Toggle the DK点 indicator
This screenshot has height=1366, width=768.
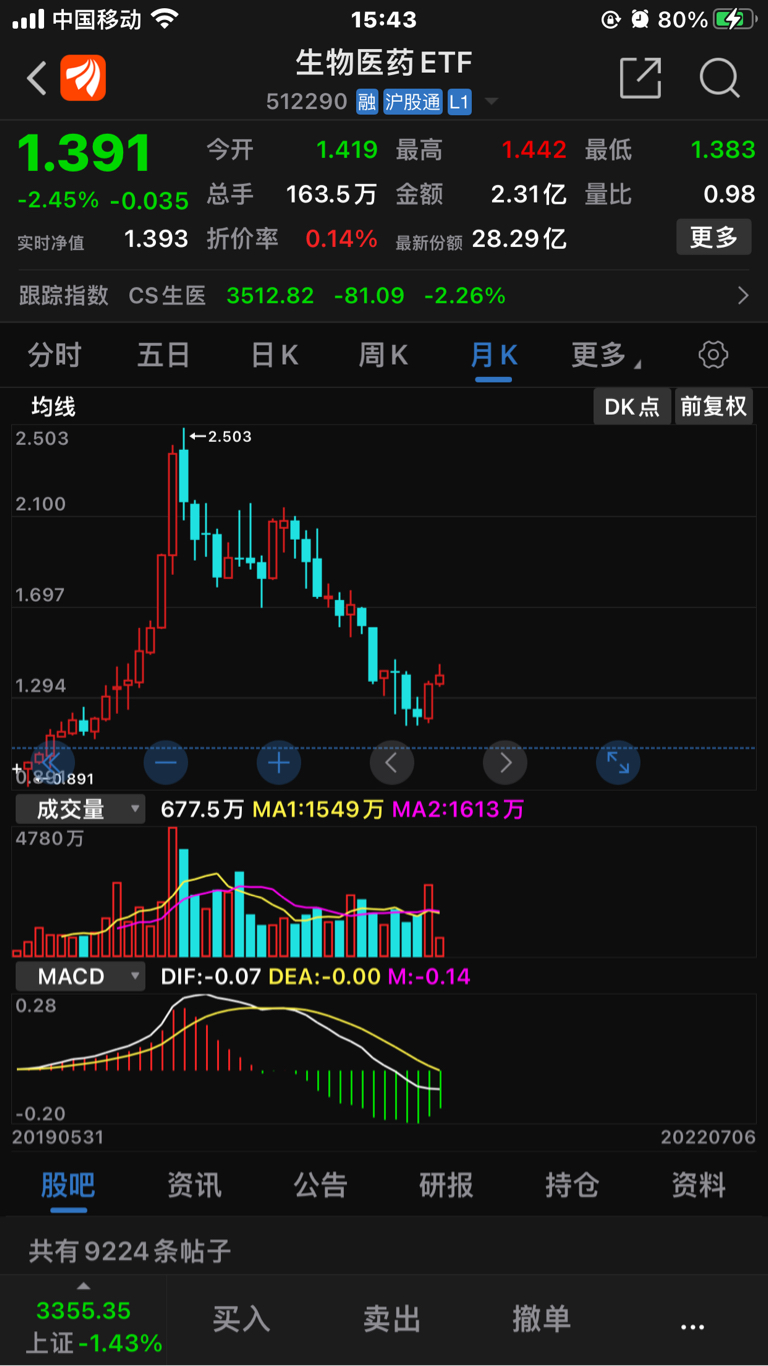click(x=632, y=406)
